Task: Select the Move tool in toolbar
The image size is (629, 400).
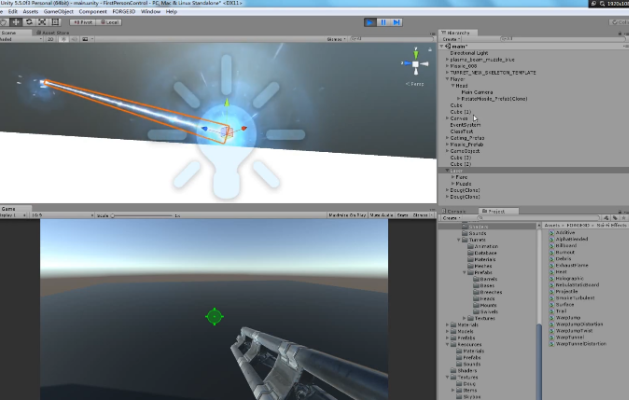Action: 16,22
